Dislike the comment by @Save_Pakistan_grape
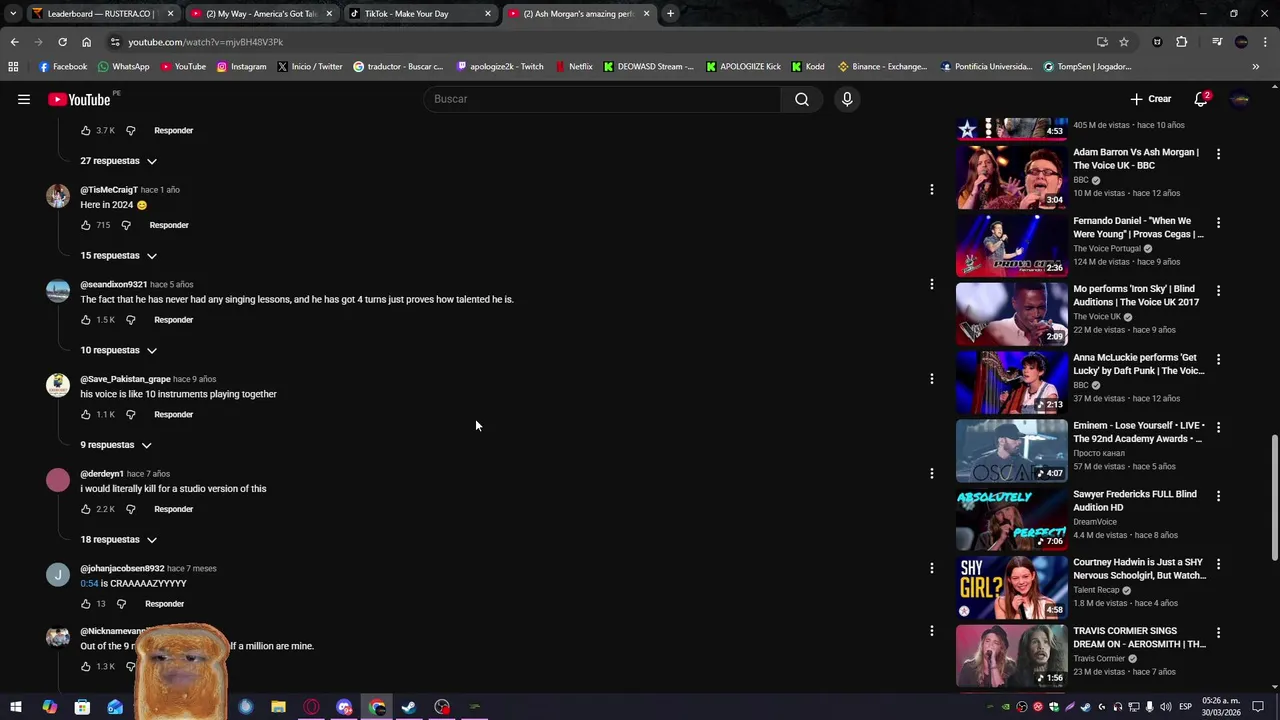The width and height of the screenshot is (1280, 720). pyautogui.click(x=130, y=414)
